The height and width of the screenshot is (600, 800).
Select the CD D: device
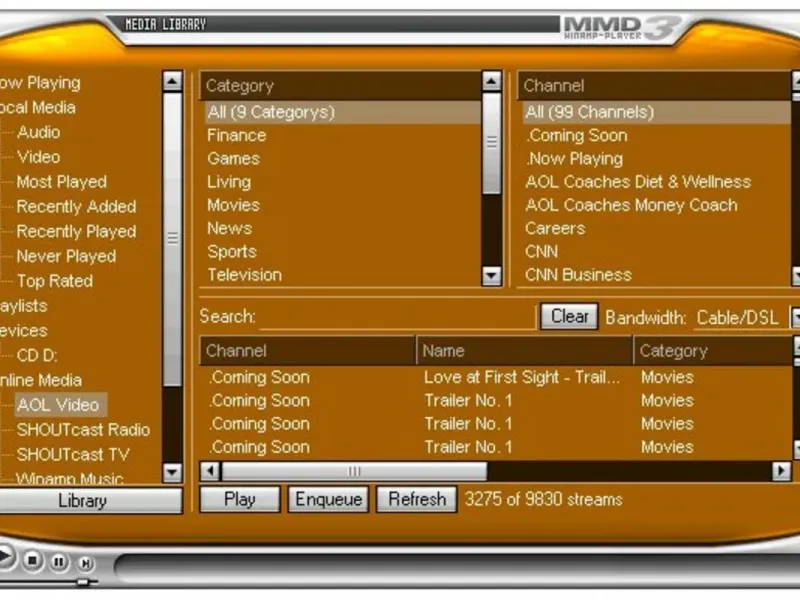tap(37, 356)
